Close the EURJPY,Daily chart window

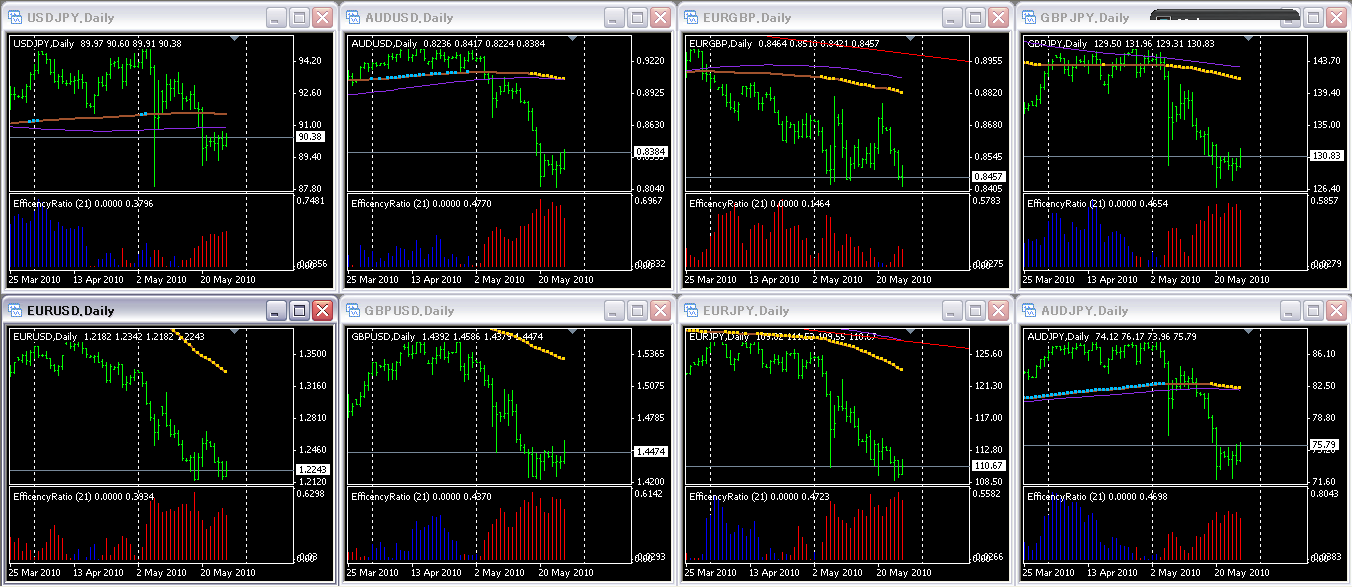pyautogui.click(x=998, y=311)
